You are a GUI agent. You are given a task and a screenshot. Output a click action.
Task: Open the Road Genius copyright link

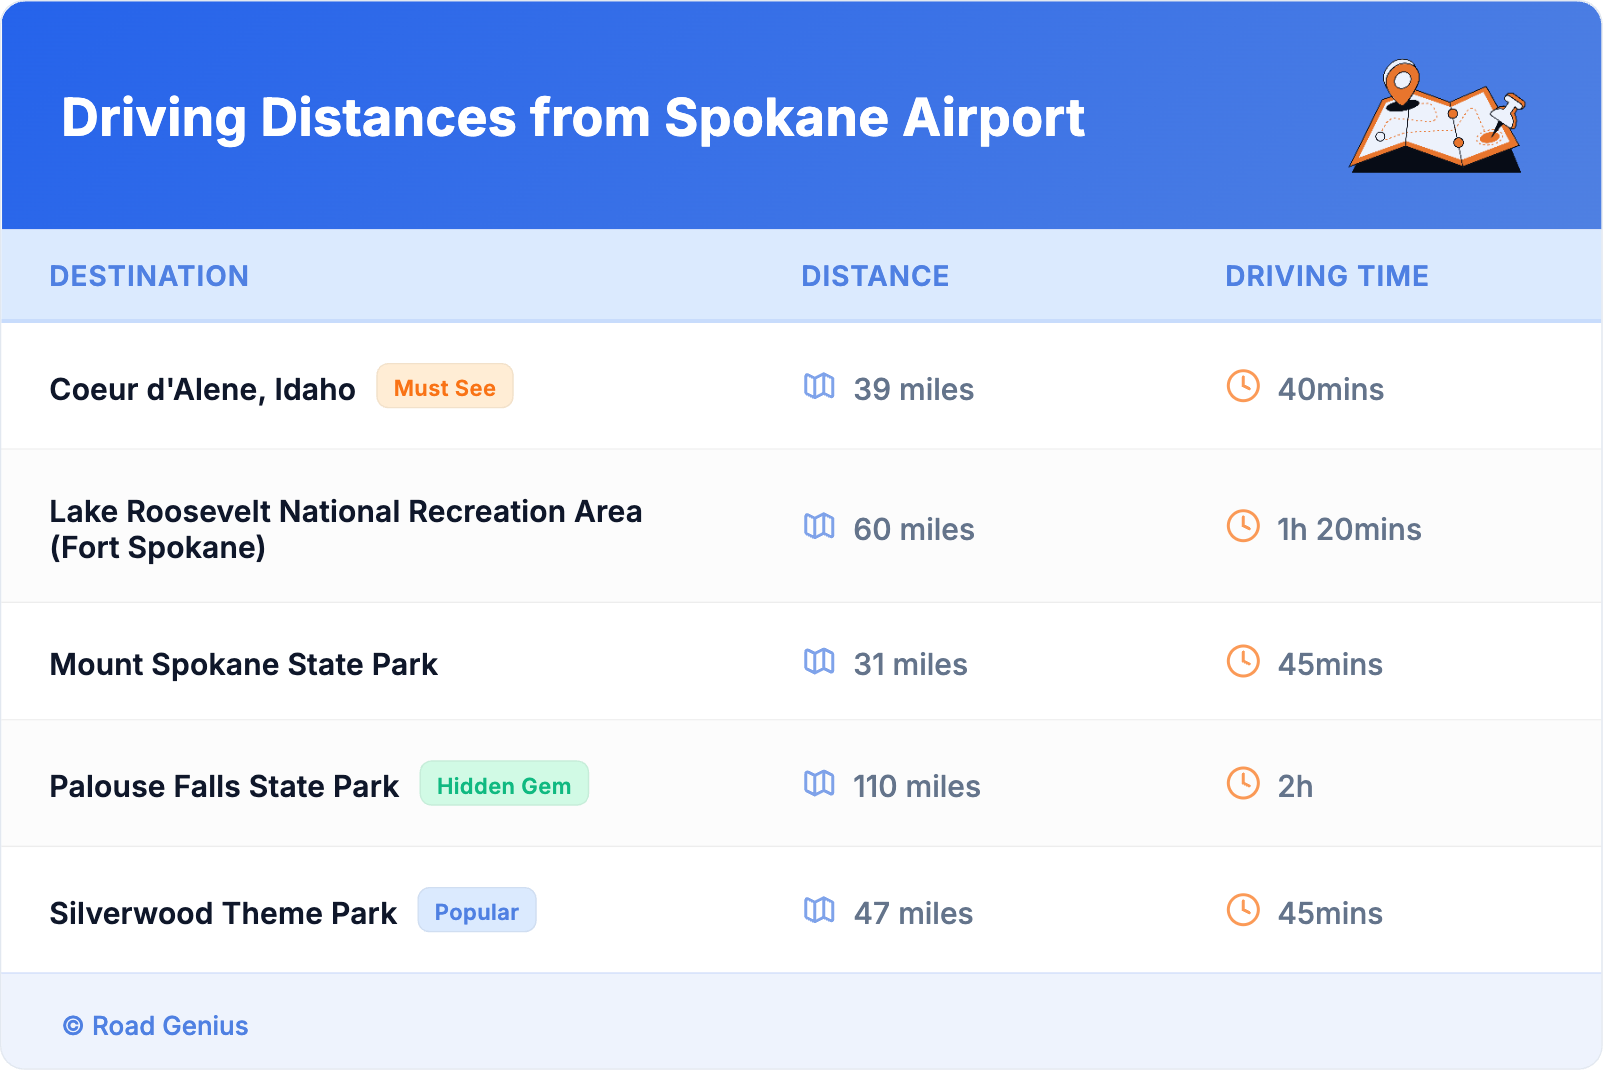(x=156, y=1026)
